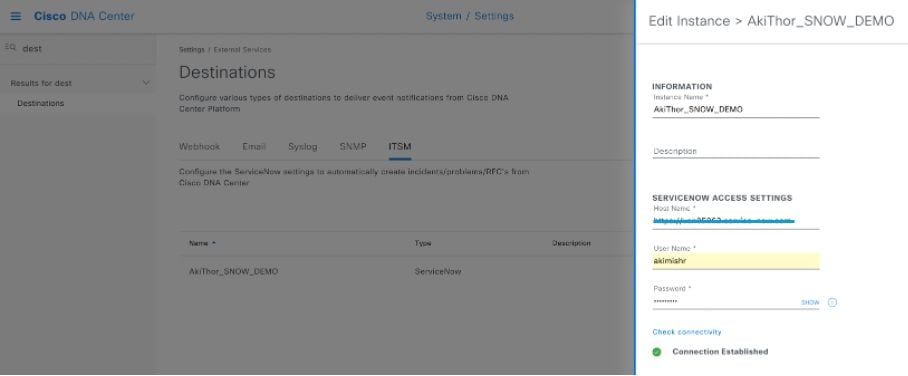This screenshot has height=376, width=908.
Task: Click the green Connection Established status icon
Action: (x=657, y=352)
